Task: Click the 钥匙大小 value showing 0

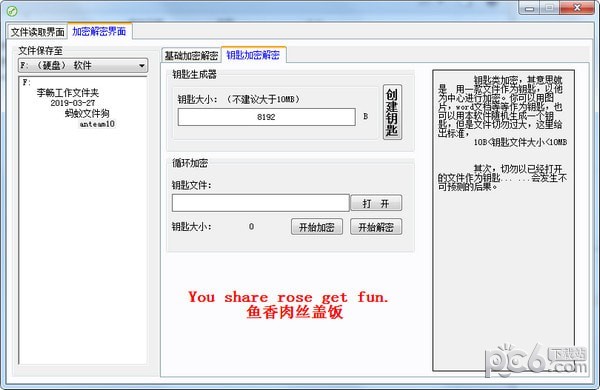Action: pyautogui.click(x=251, y=227)
